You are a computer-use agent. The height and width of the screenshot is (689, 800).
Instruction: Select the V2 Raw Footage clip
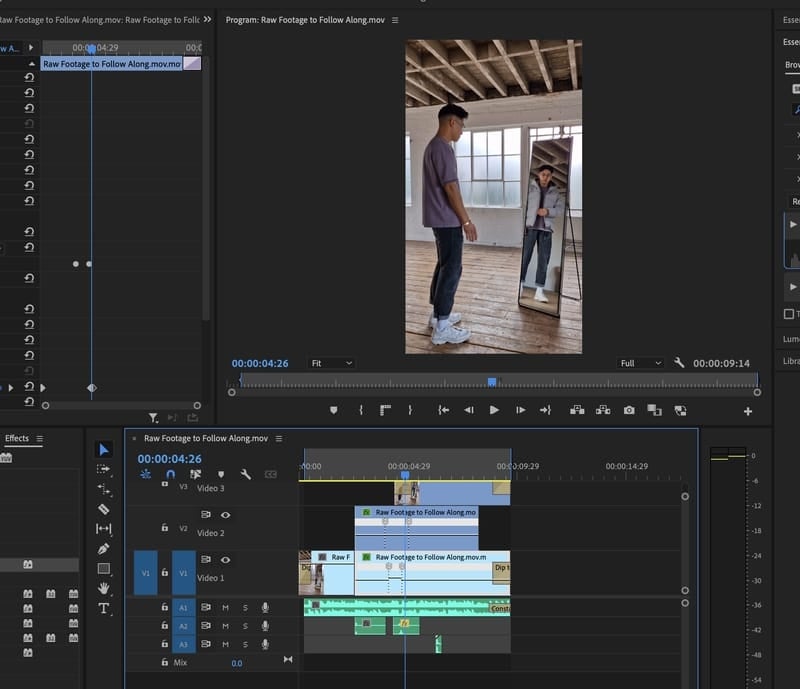pos(416,528)
